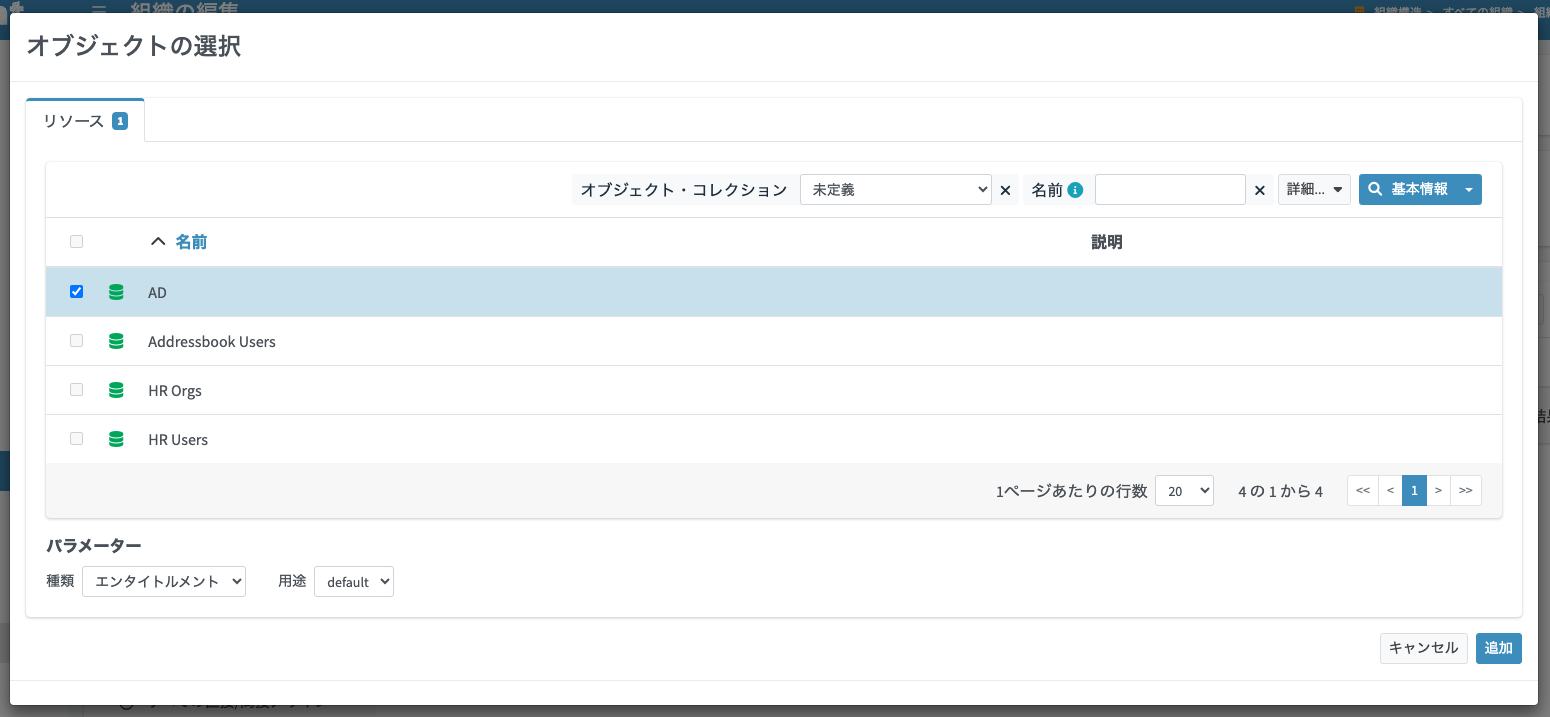Viewport: 1550px width, 717px height.
Task: Open the rows-per-page dropdown showing 20
Action: [x=1184, y=491]
